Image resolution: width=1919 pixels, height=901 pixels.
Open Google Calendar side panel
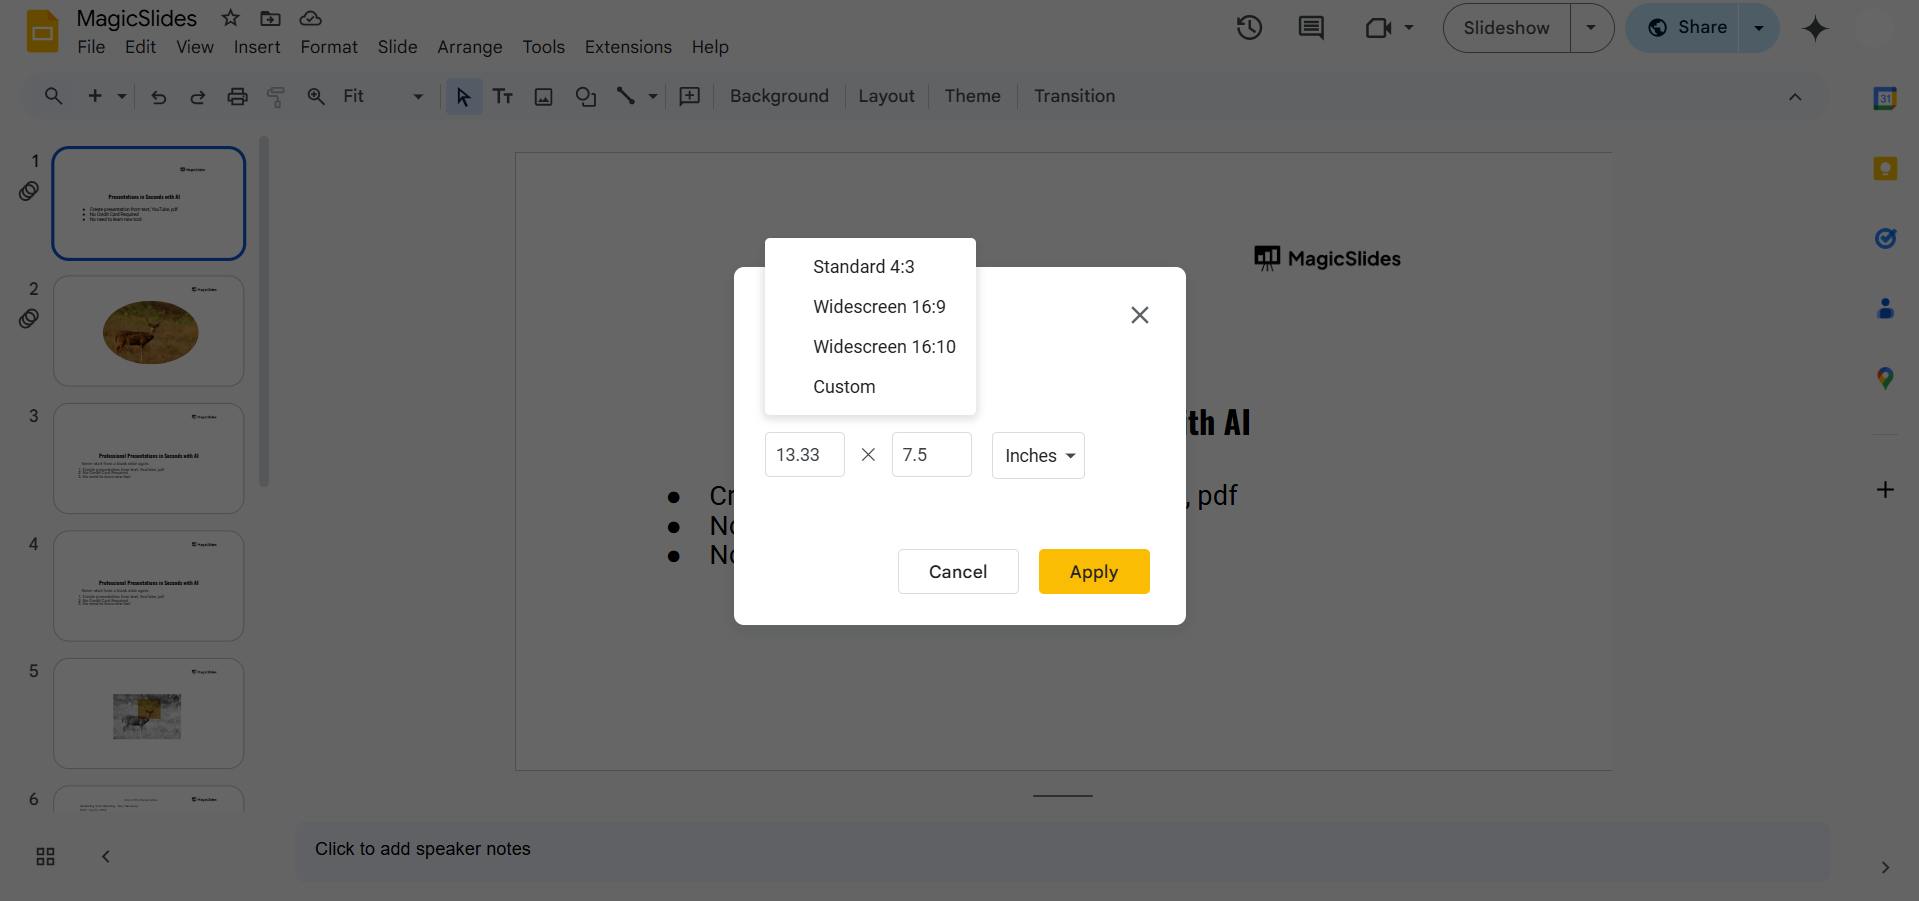point(1885,98)
